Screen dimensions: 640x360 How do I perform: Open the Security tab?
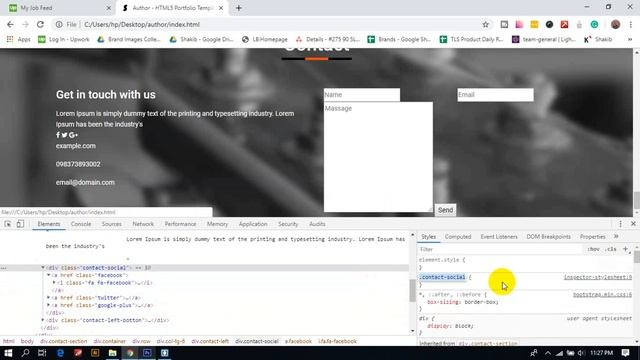[x=288, y=224]
